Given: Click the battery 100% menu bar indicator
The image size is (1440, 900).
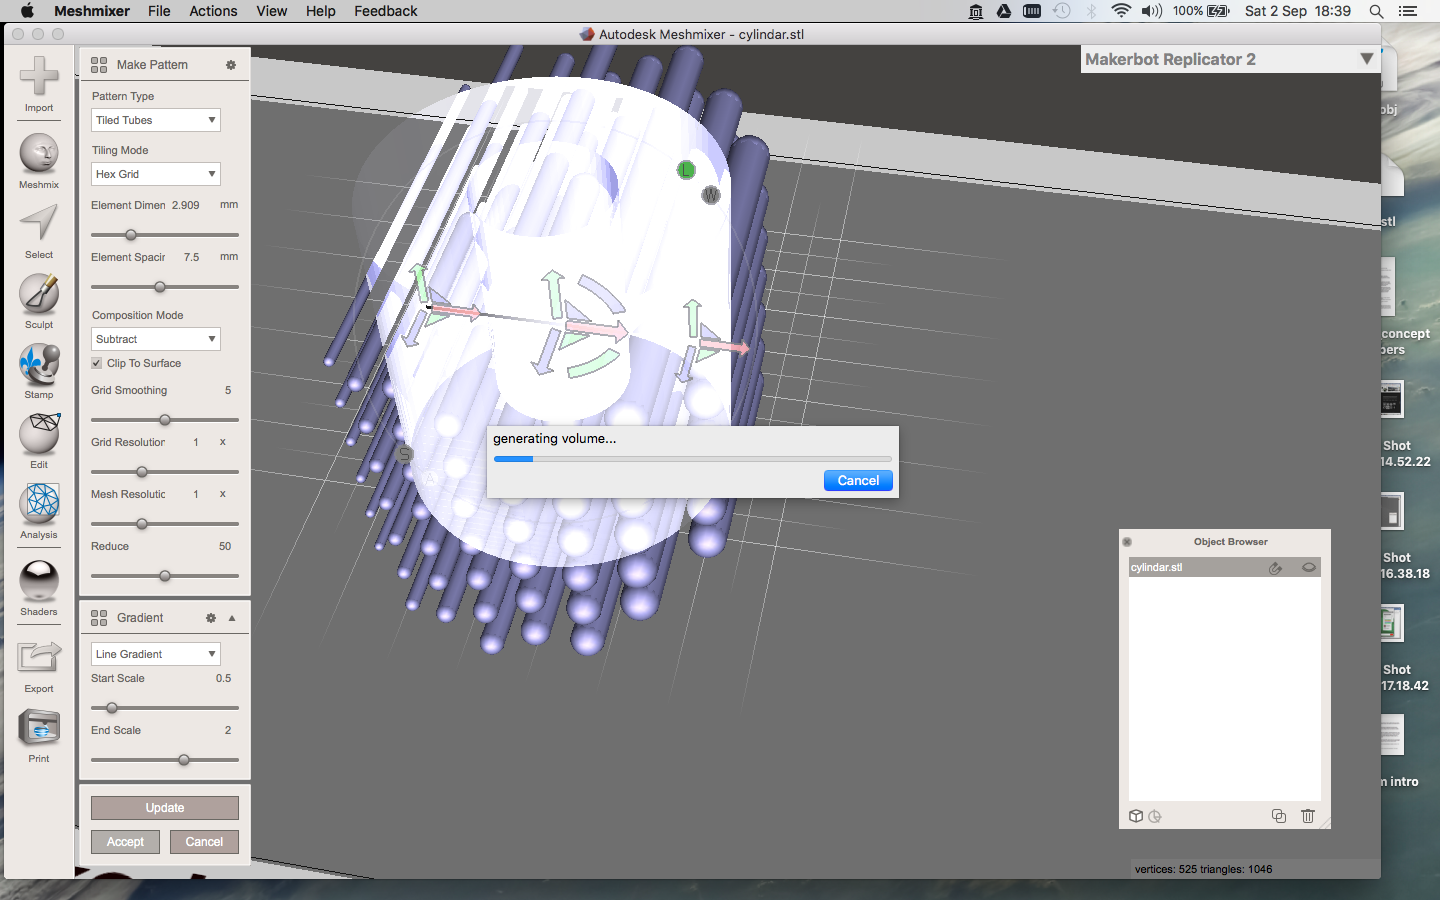Looking at the screenshot, I should coord(1201,11).
